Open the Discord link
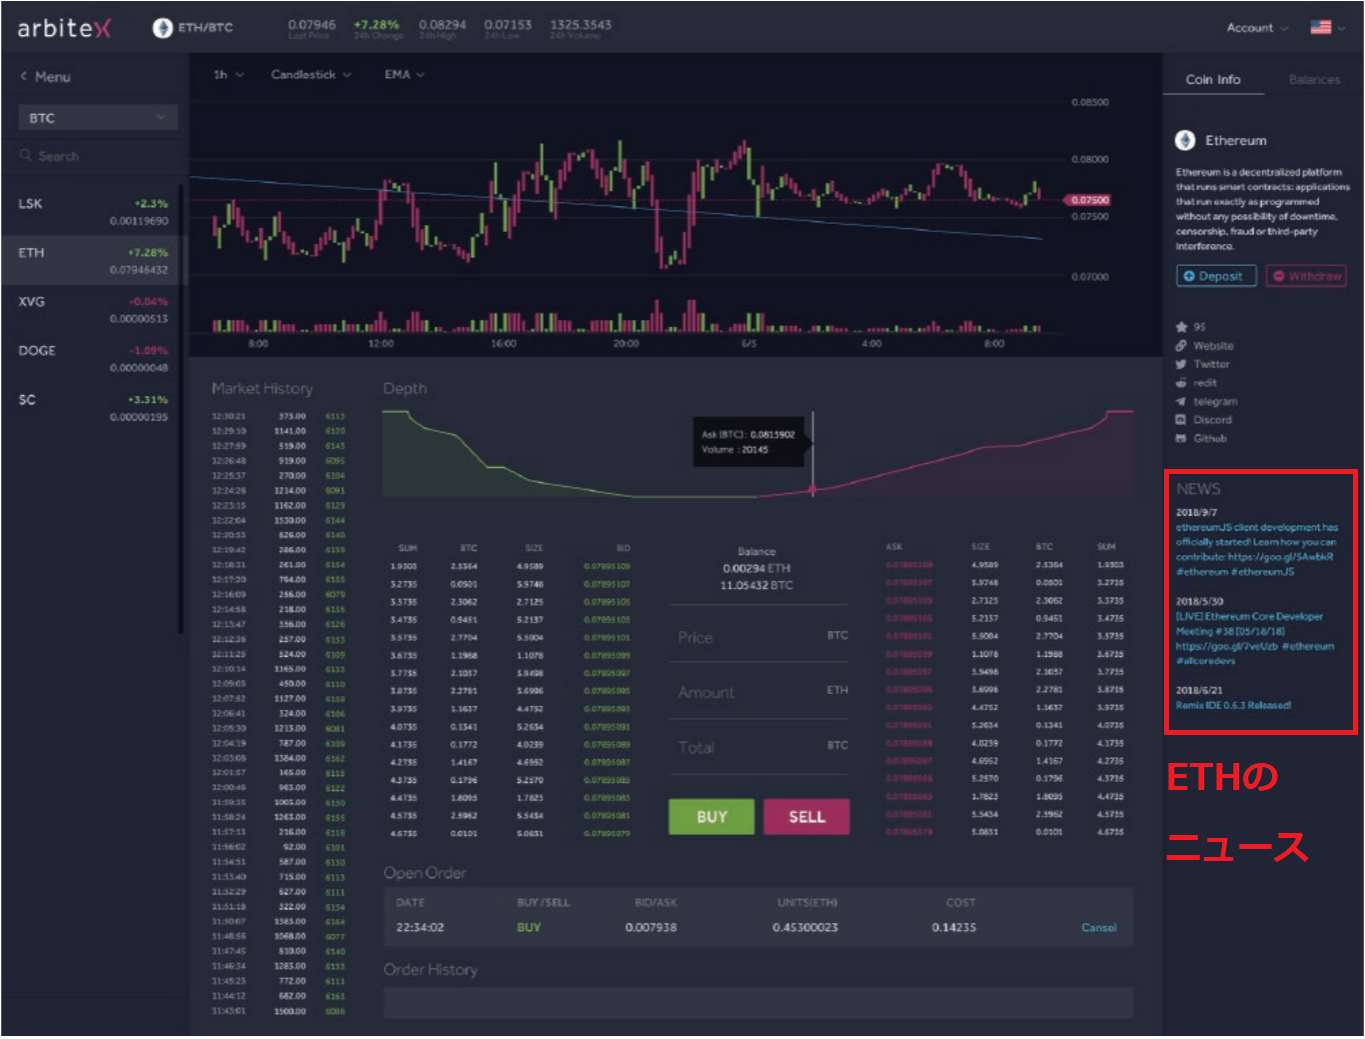This screenshot has width=1365, height=1039. click(x=1212, y=419)
